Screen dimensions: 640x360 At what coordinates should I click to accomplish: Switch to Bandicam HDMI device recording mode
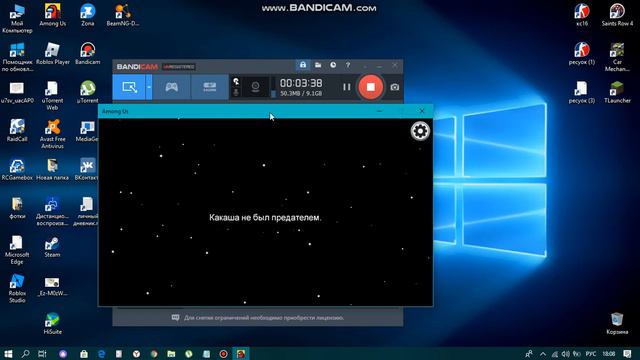tap(209, 87)
